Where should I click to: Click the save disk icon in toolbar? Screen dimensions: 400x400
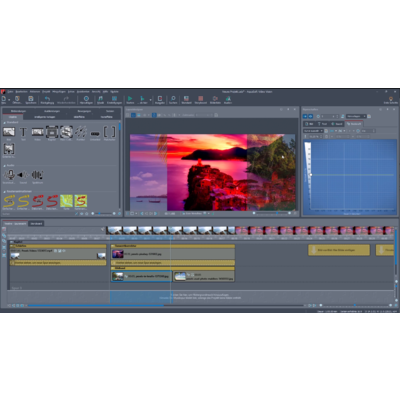point(31,98)
